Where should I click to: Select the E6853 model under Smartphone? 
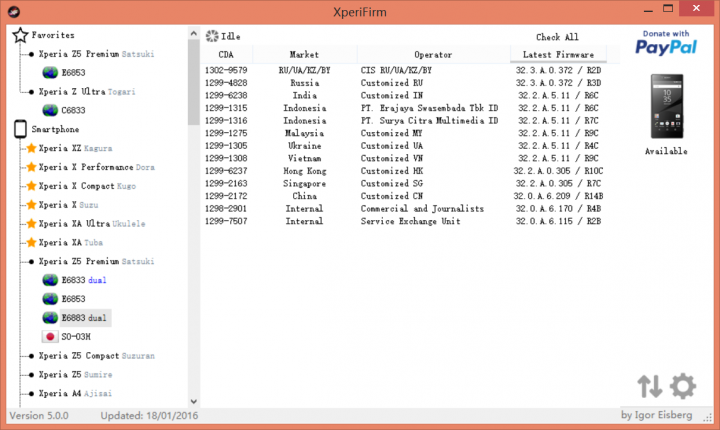(73, 299)
